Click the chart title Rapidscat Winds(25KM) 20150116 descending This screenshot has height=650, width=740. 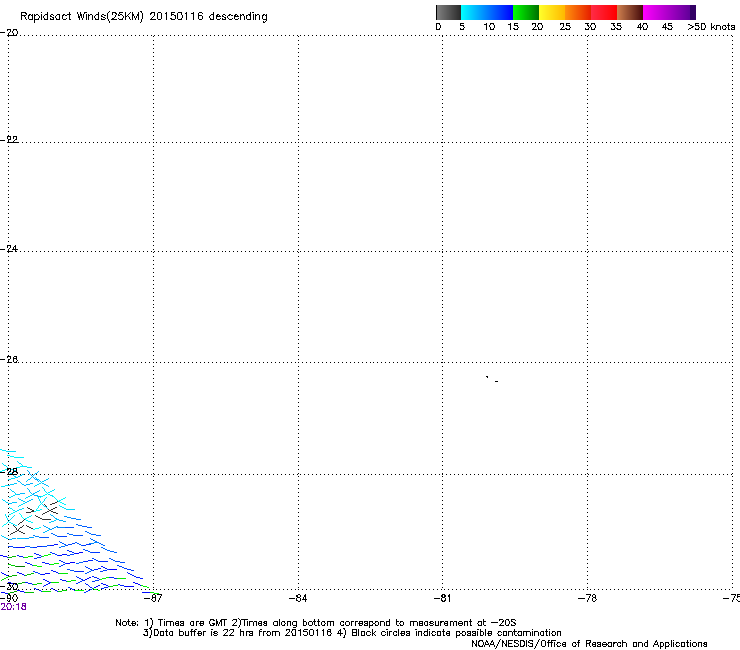[x=143, y=17]
